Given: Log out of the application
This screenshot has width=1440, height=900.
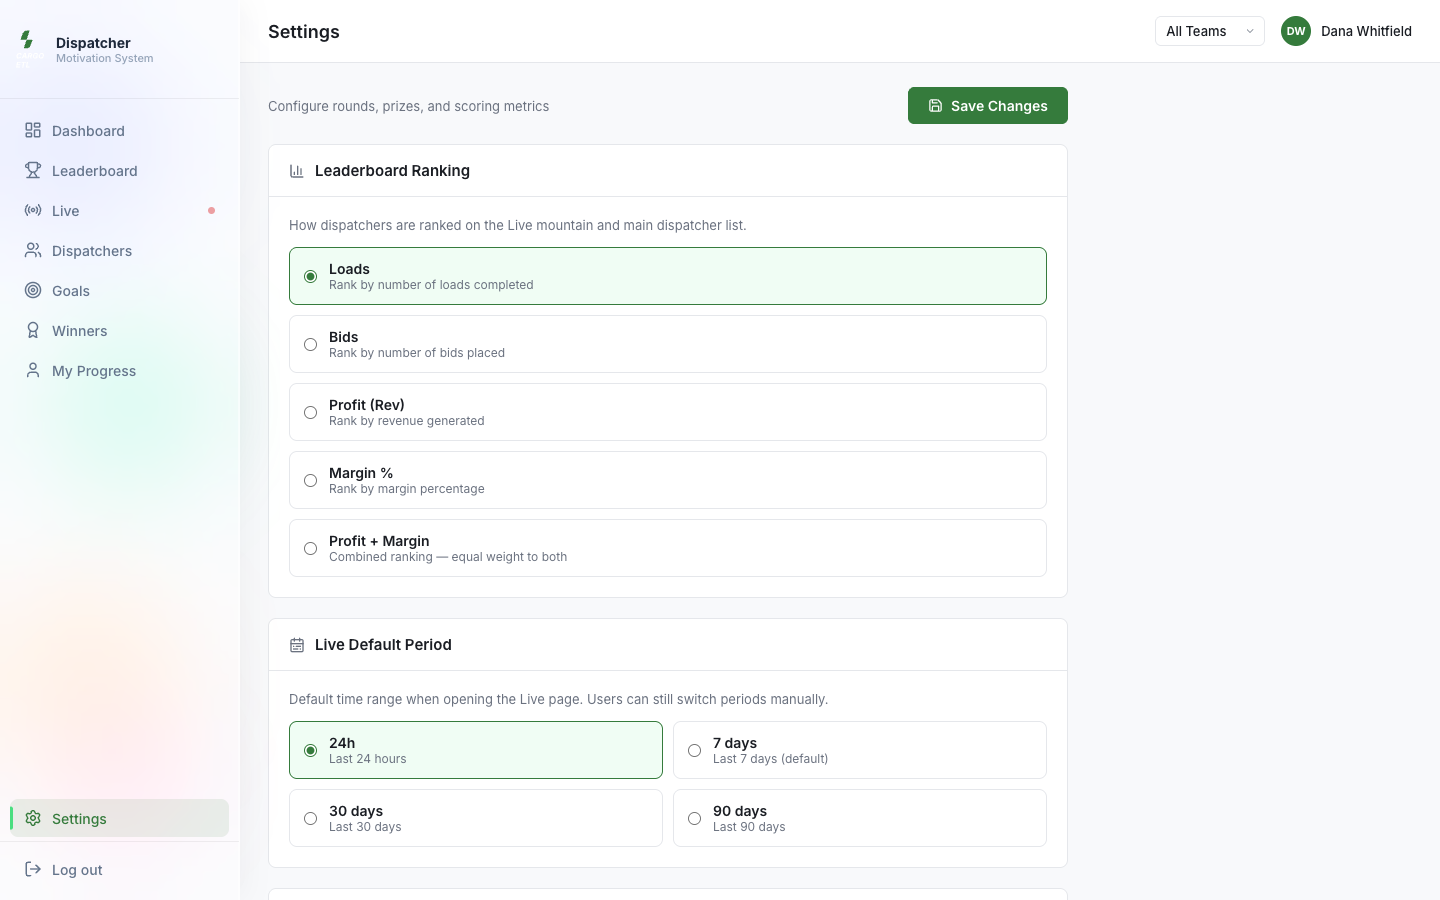Looking at the screenshot, I should (x=120, y=869).
